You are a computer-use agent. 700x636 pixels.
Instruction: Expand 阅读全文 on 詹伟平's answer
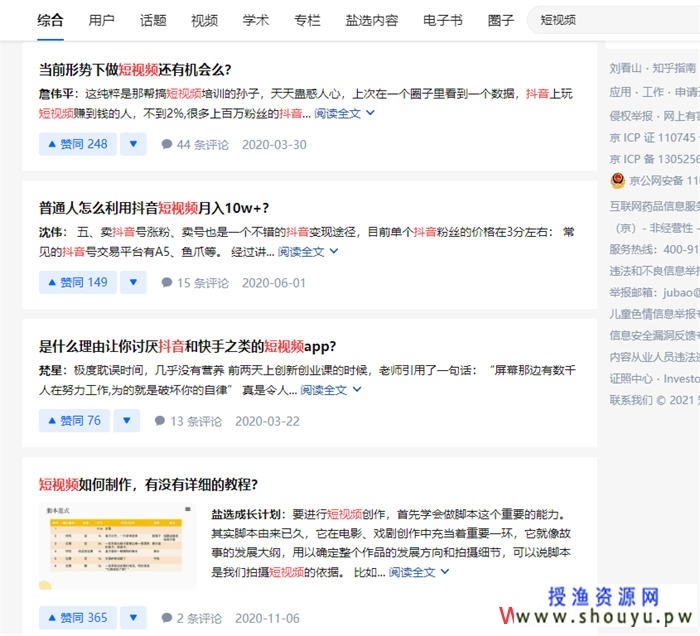(344, 114)
